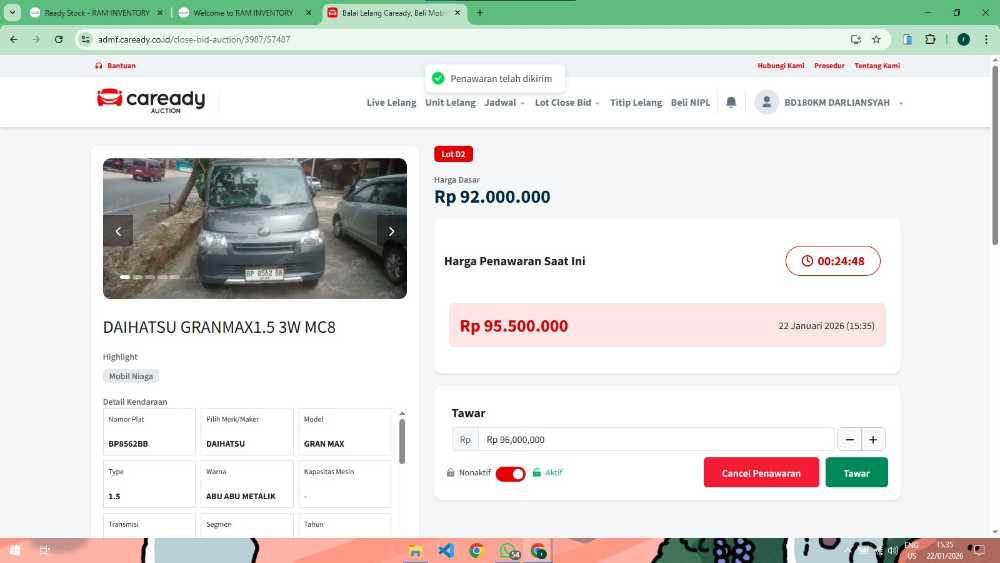Click the bid amount input field

pos(655,439)
